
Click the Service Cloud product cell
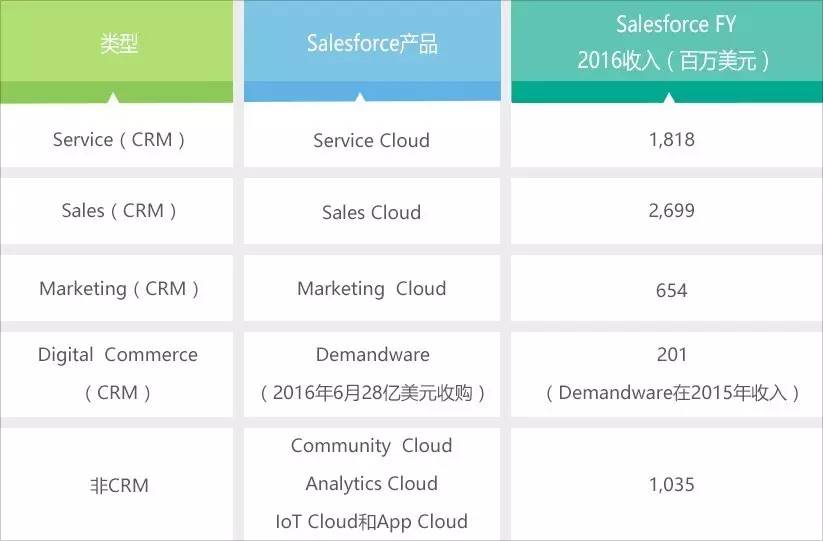[371, 140]
